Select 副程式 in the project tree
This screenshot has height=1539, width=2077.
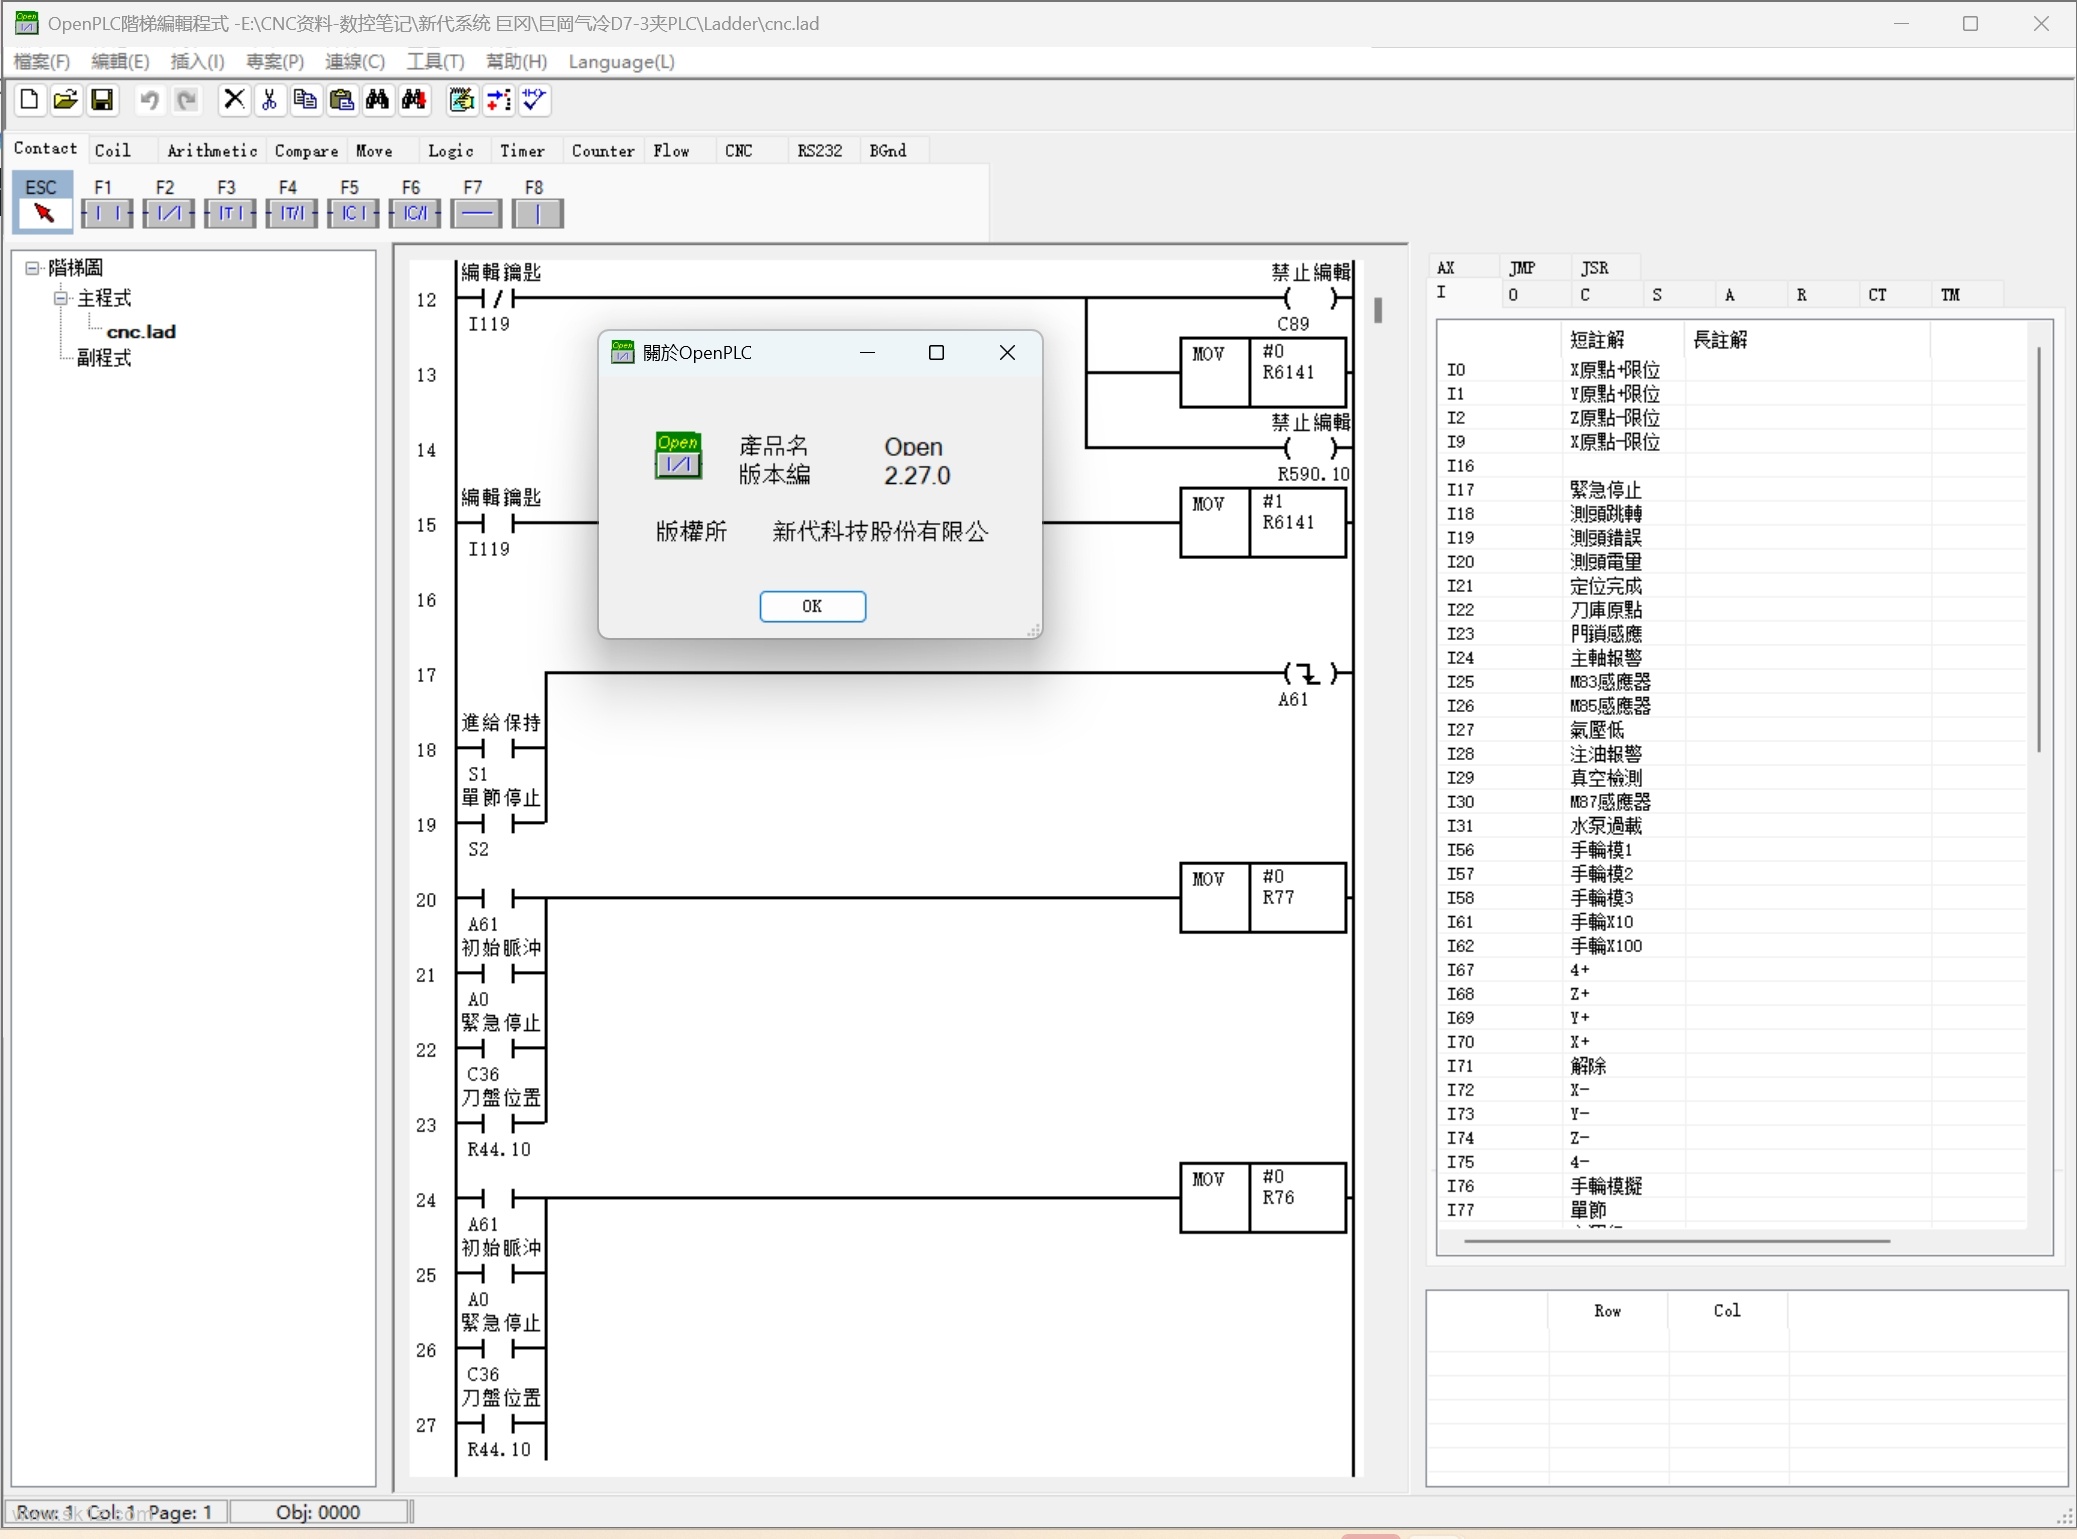point(104,358)
